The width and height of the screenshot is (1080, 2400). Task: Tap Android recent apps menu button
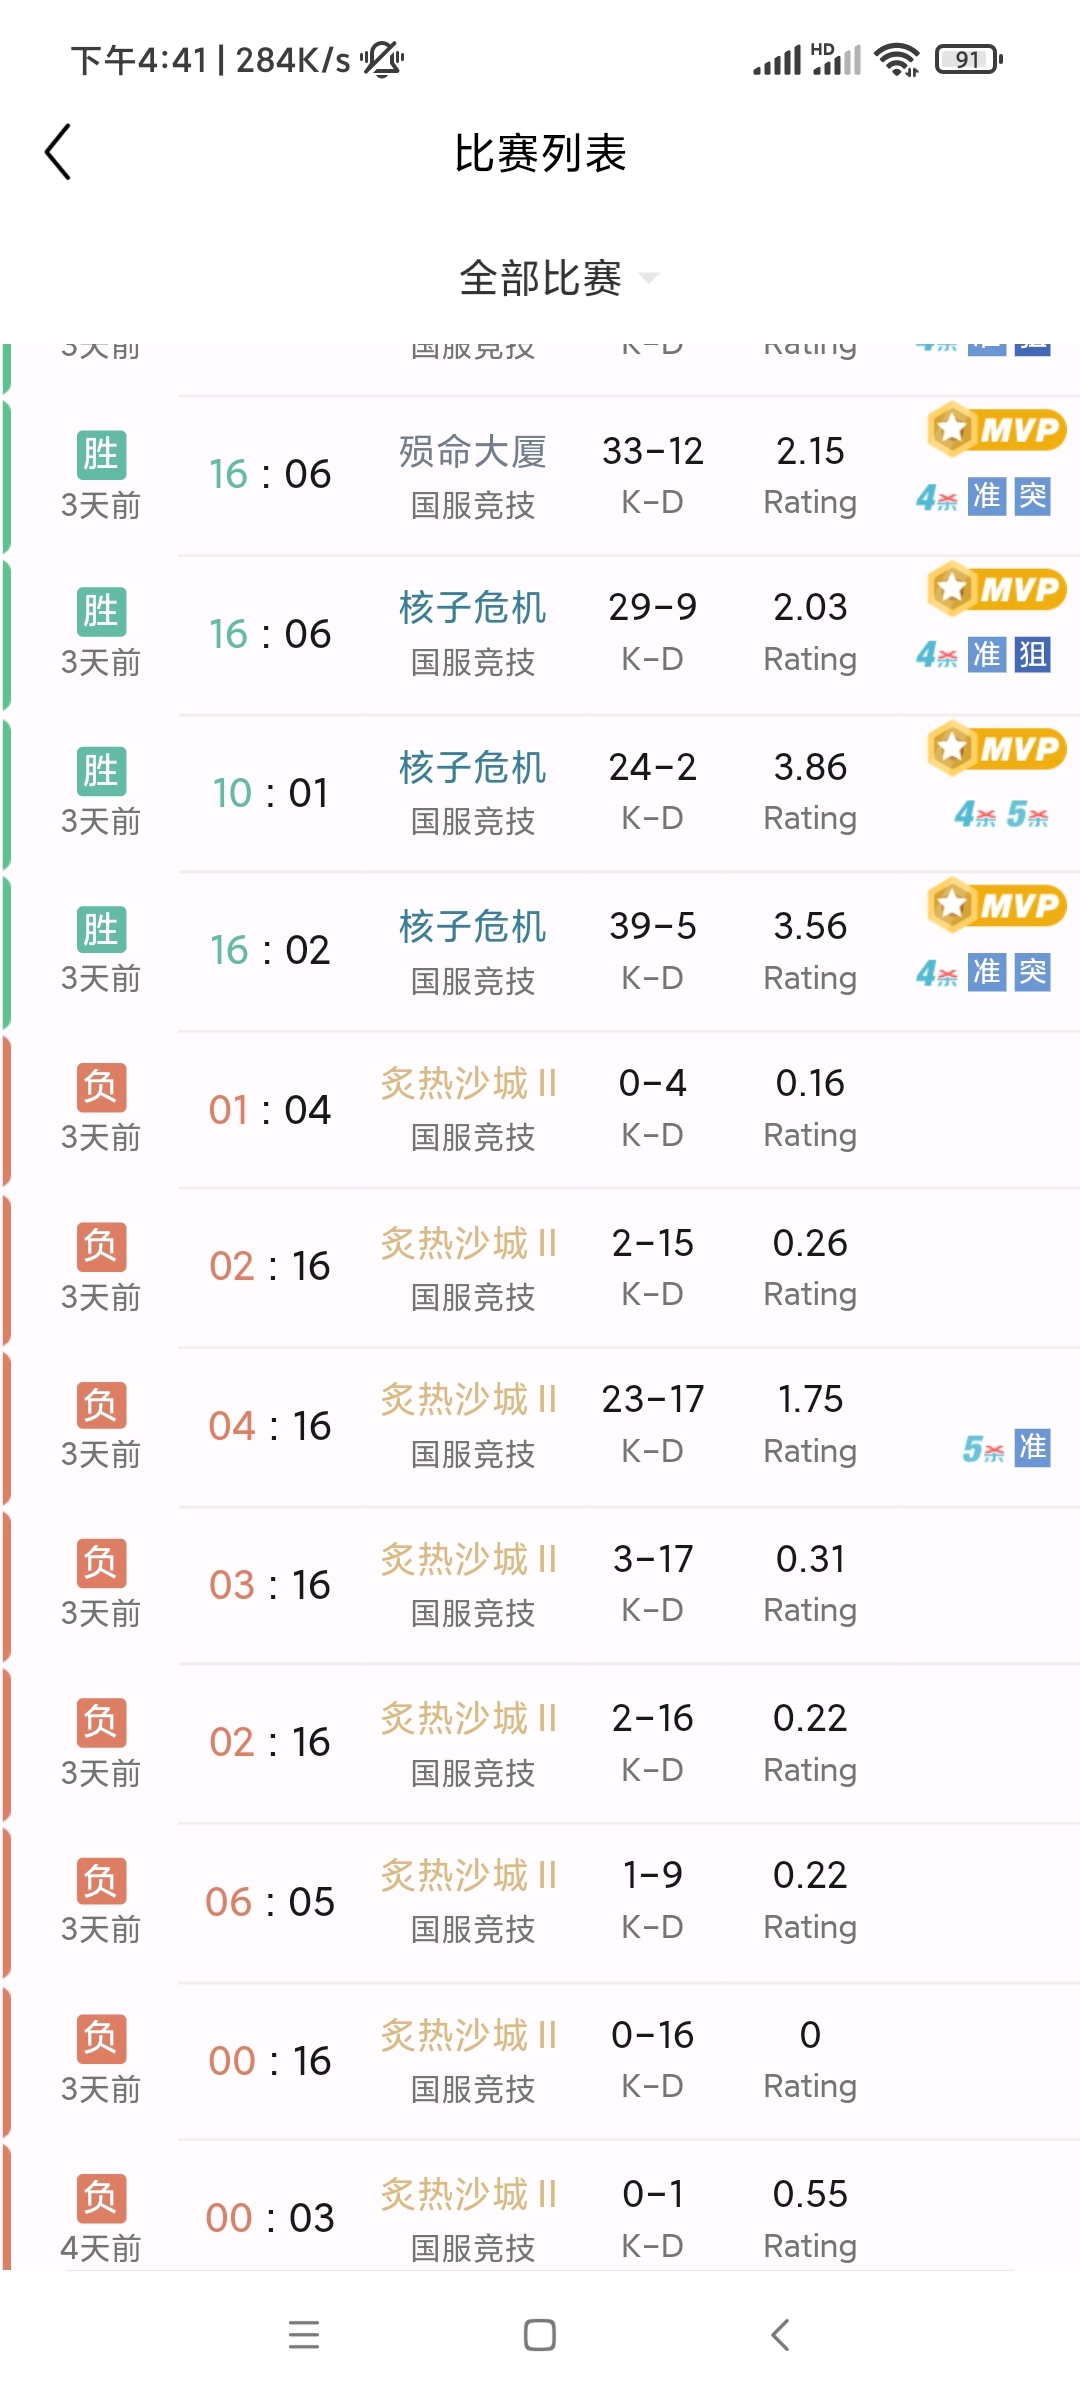click(303, 2334)
